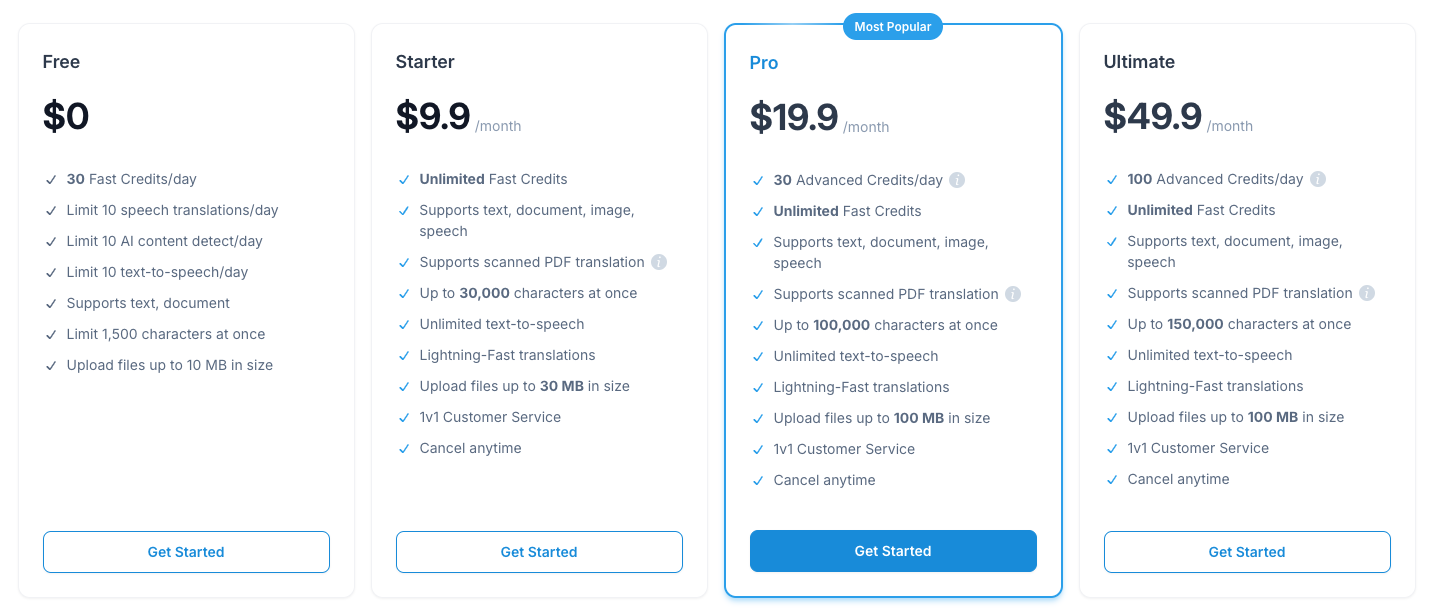
Task: Click Get Started under the Starter plan
Action: (539, 551)
